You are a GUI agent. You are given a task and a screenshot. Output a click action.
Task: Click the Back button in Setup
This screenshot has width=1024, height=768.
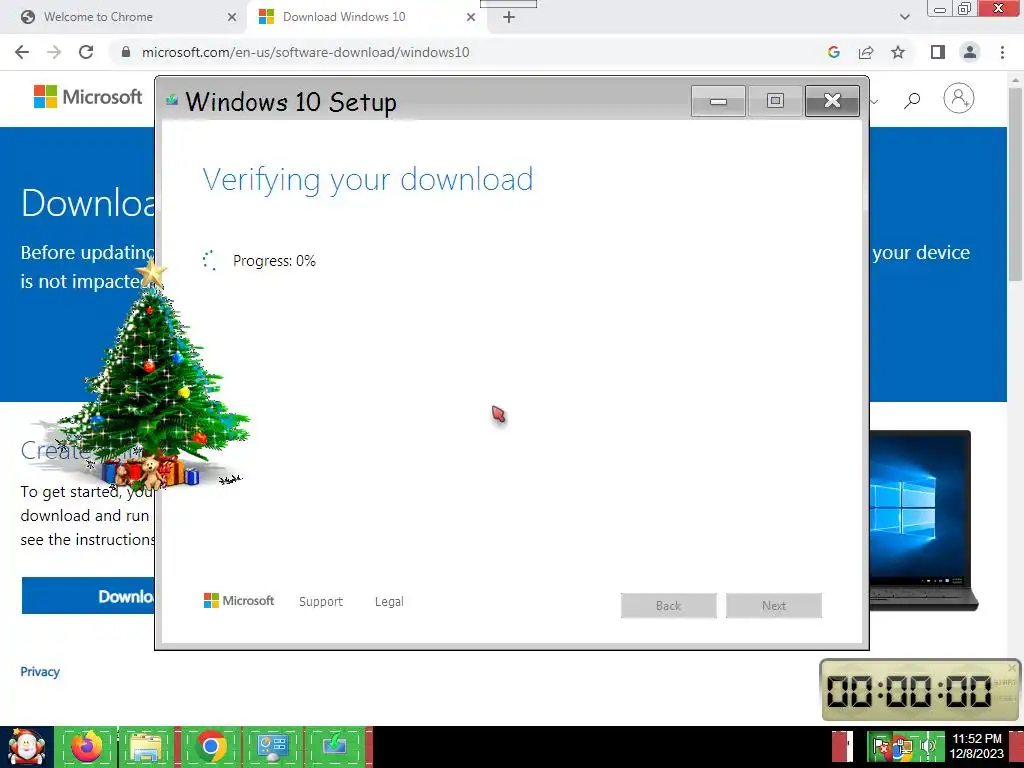click(669, 605)
